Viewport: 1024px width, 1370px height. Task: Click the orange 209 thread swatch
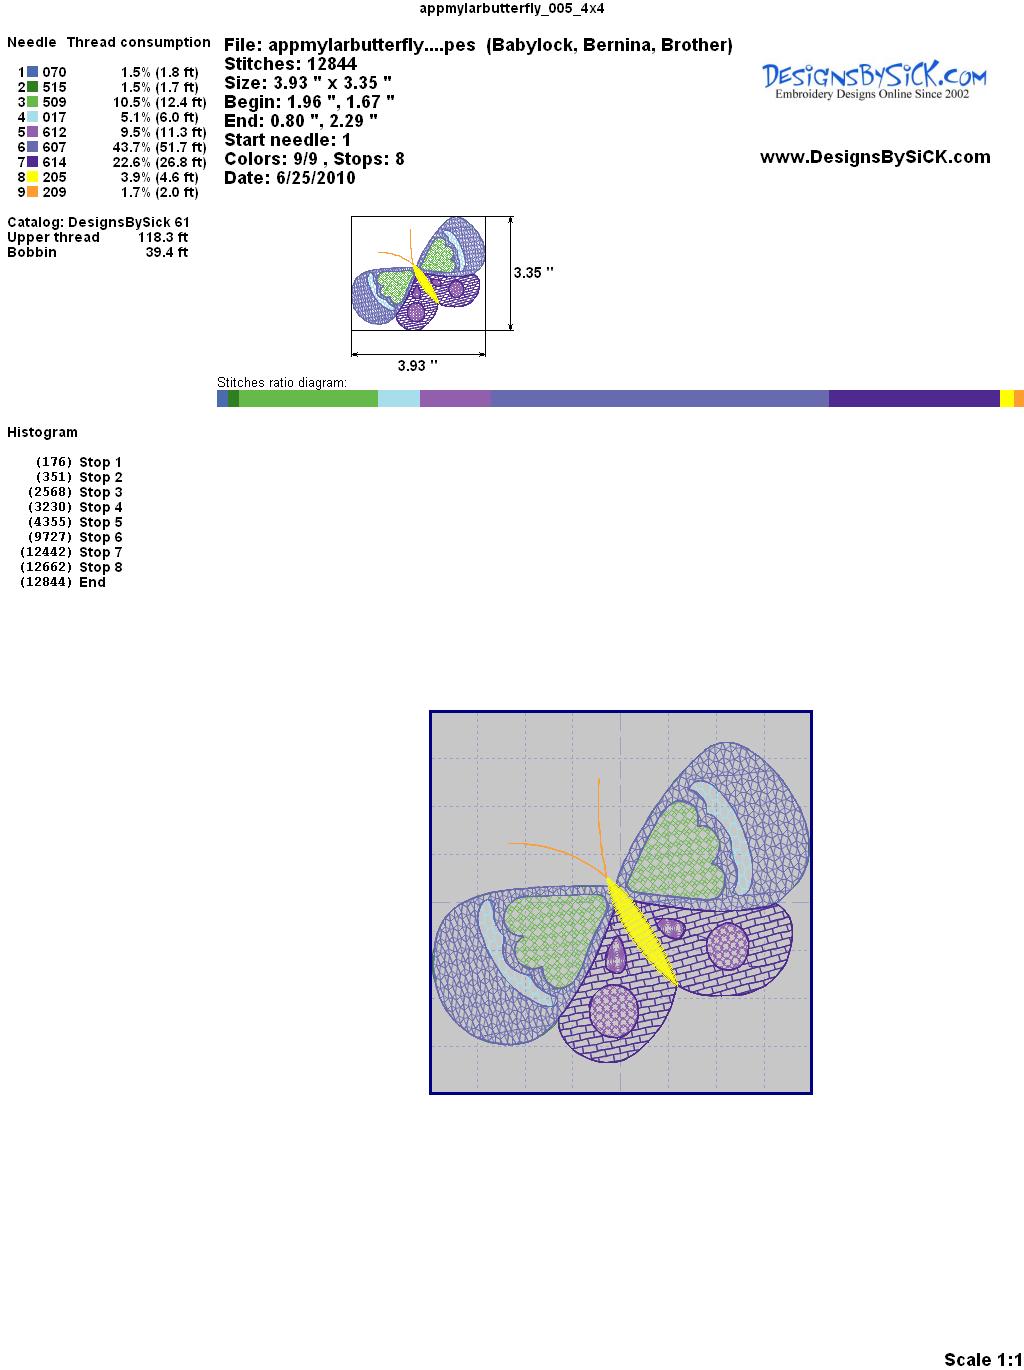coord(33,192)
